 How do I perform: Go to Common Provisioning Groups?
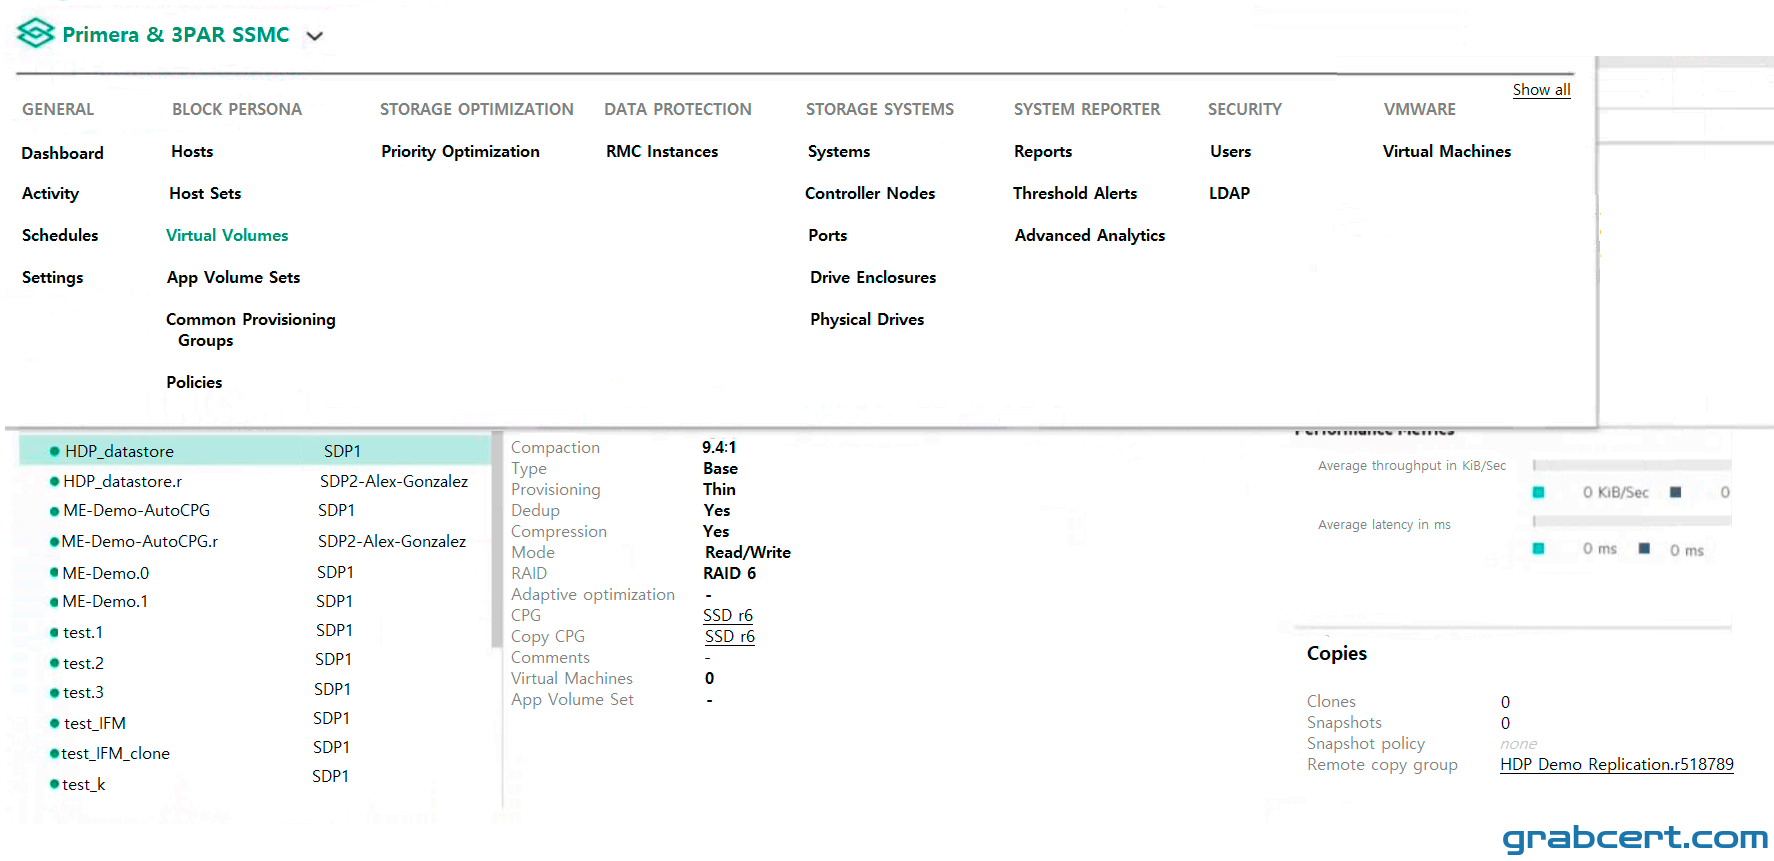point(250,330)
